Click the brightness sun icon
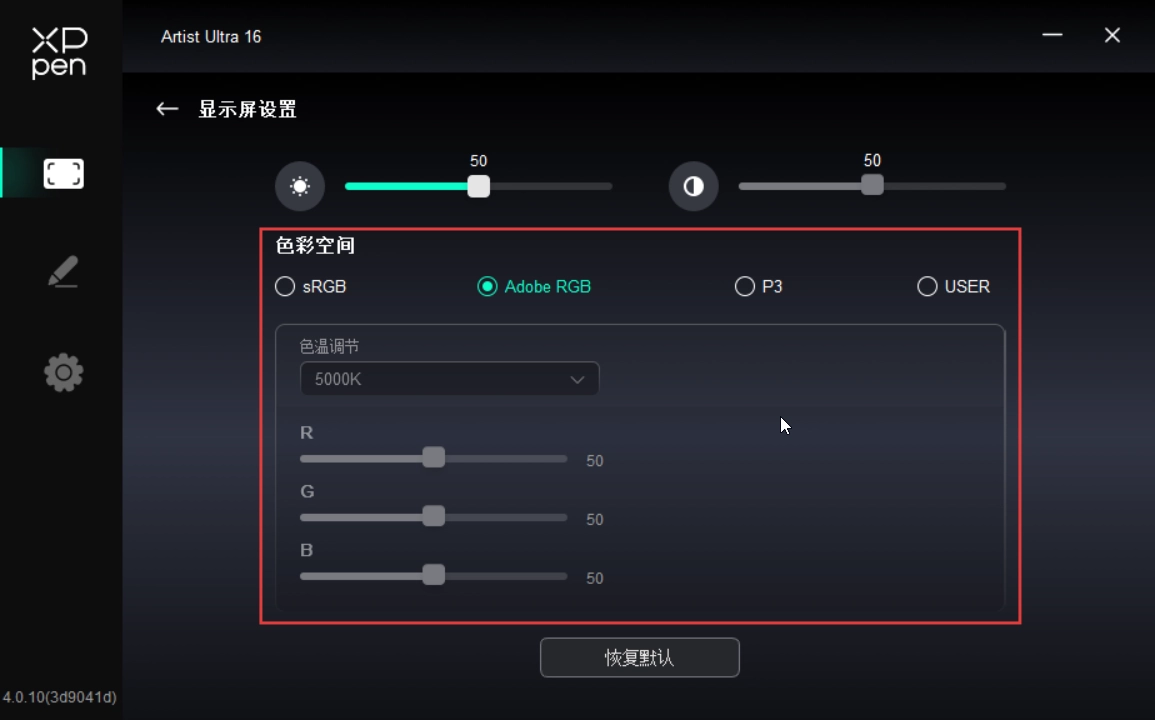1155x720 pixels. pos(300,186)
